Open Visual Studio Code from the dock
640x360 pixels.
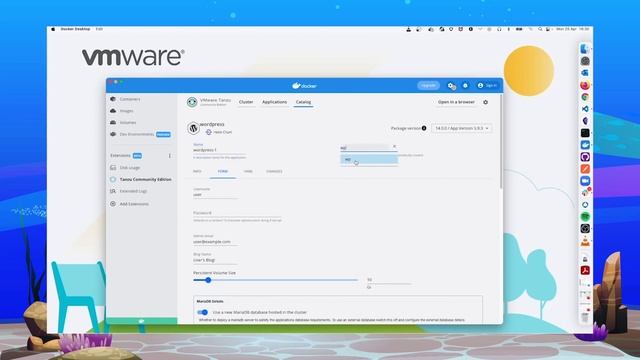585,109
